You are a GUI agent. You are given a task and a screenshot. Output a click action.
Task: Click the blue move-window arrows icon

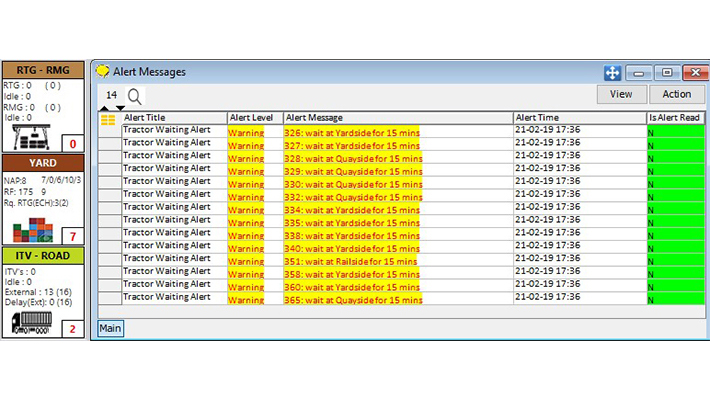pyautogui.click(x=613, y=72)
